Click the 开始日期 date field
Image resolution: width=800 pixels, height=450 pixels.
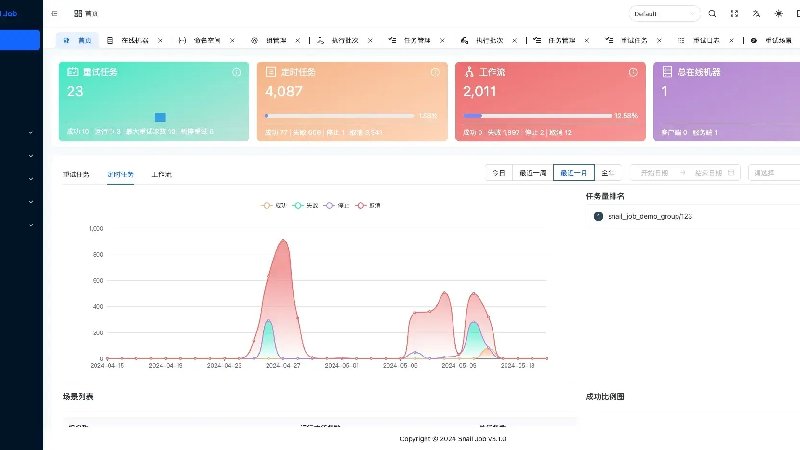pyautogui.click(x=654, y=172)
